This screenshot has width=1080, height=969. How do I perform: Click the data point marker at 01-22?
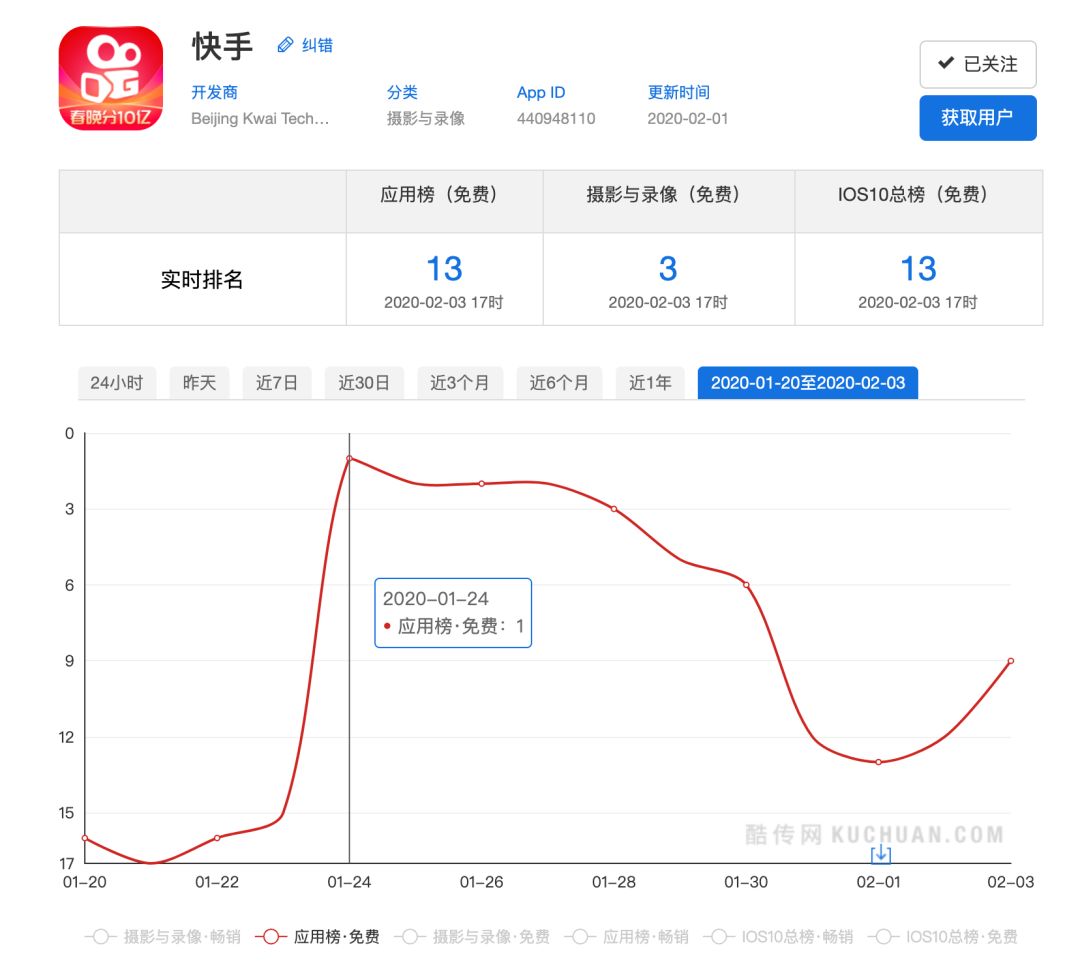(x=216, y=839)
